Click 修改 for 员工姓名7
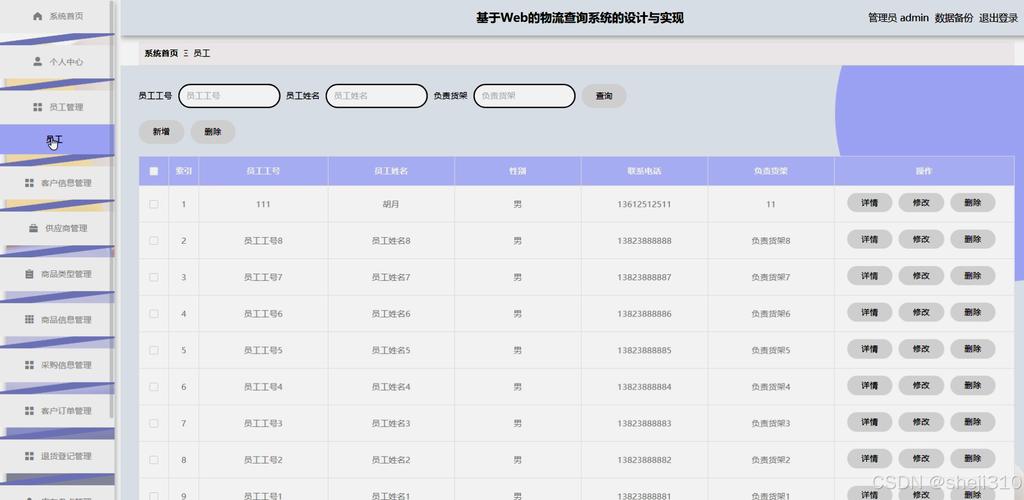The height and width of the screenshot is (500, 1024). pos(921,276)
